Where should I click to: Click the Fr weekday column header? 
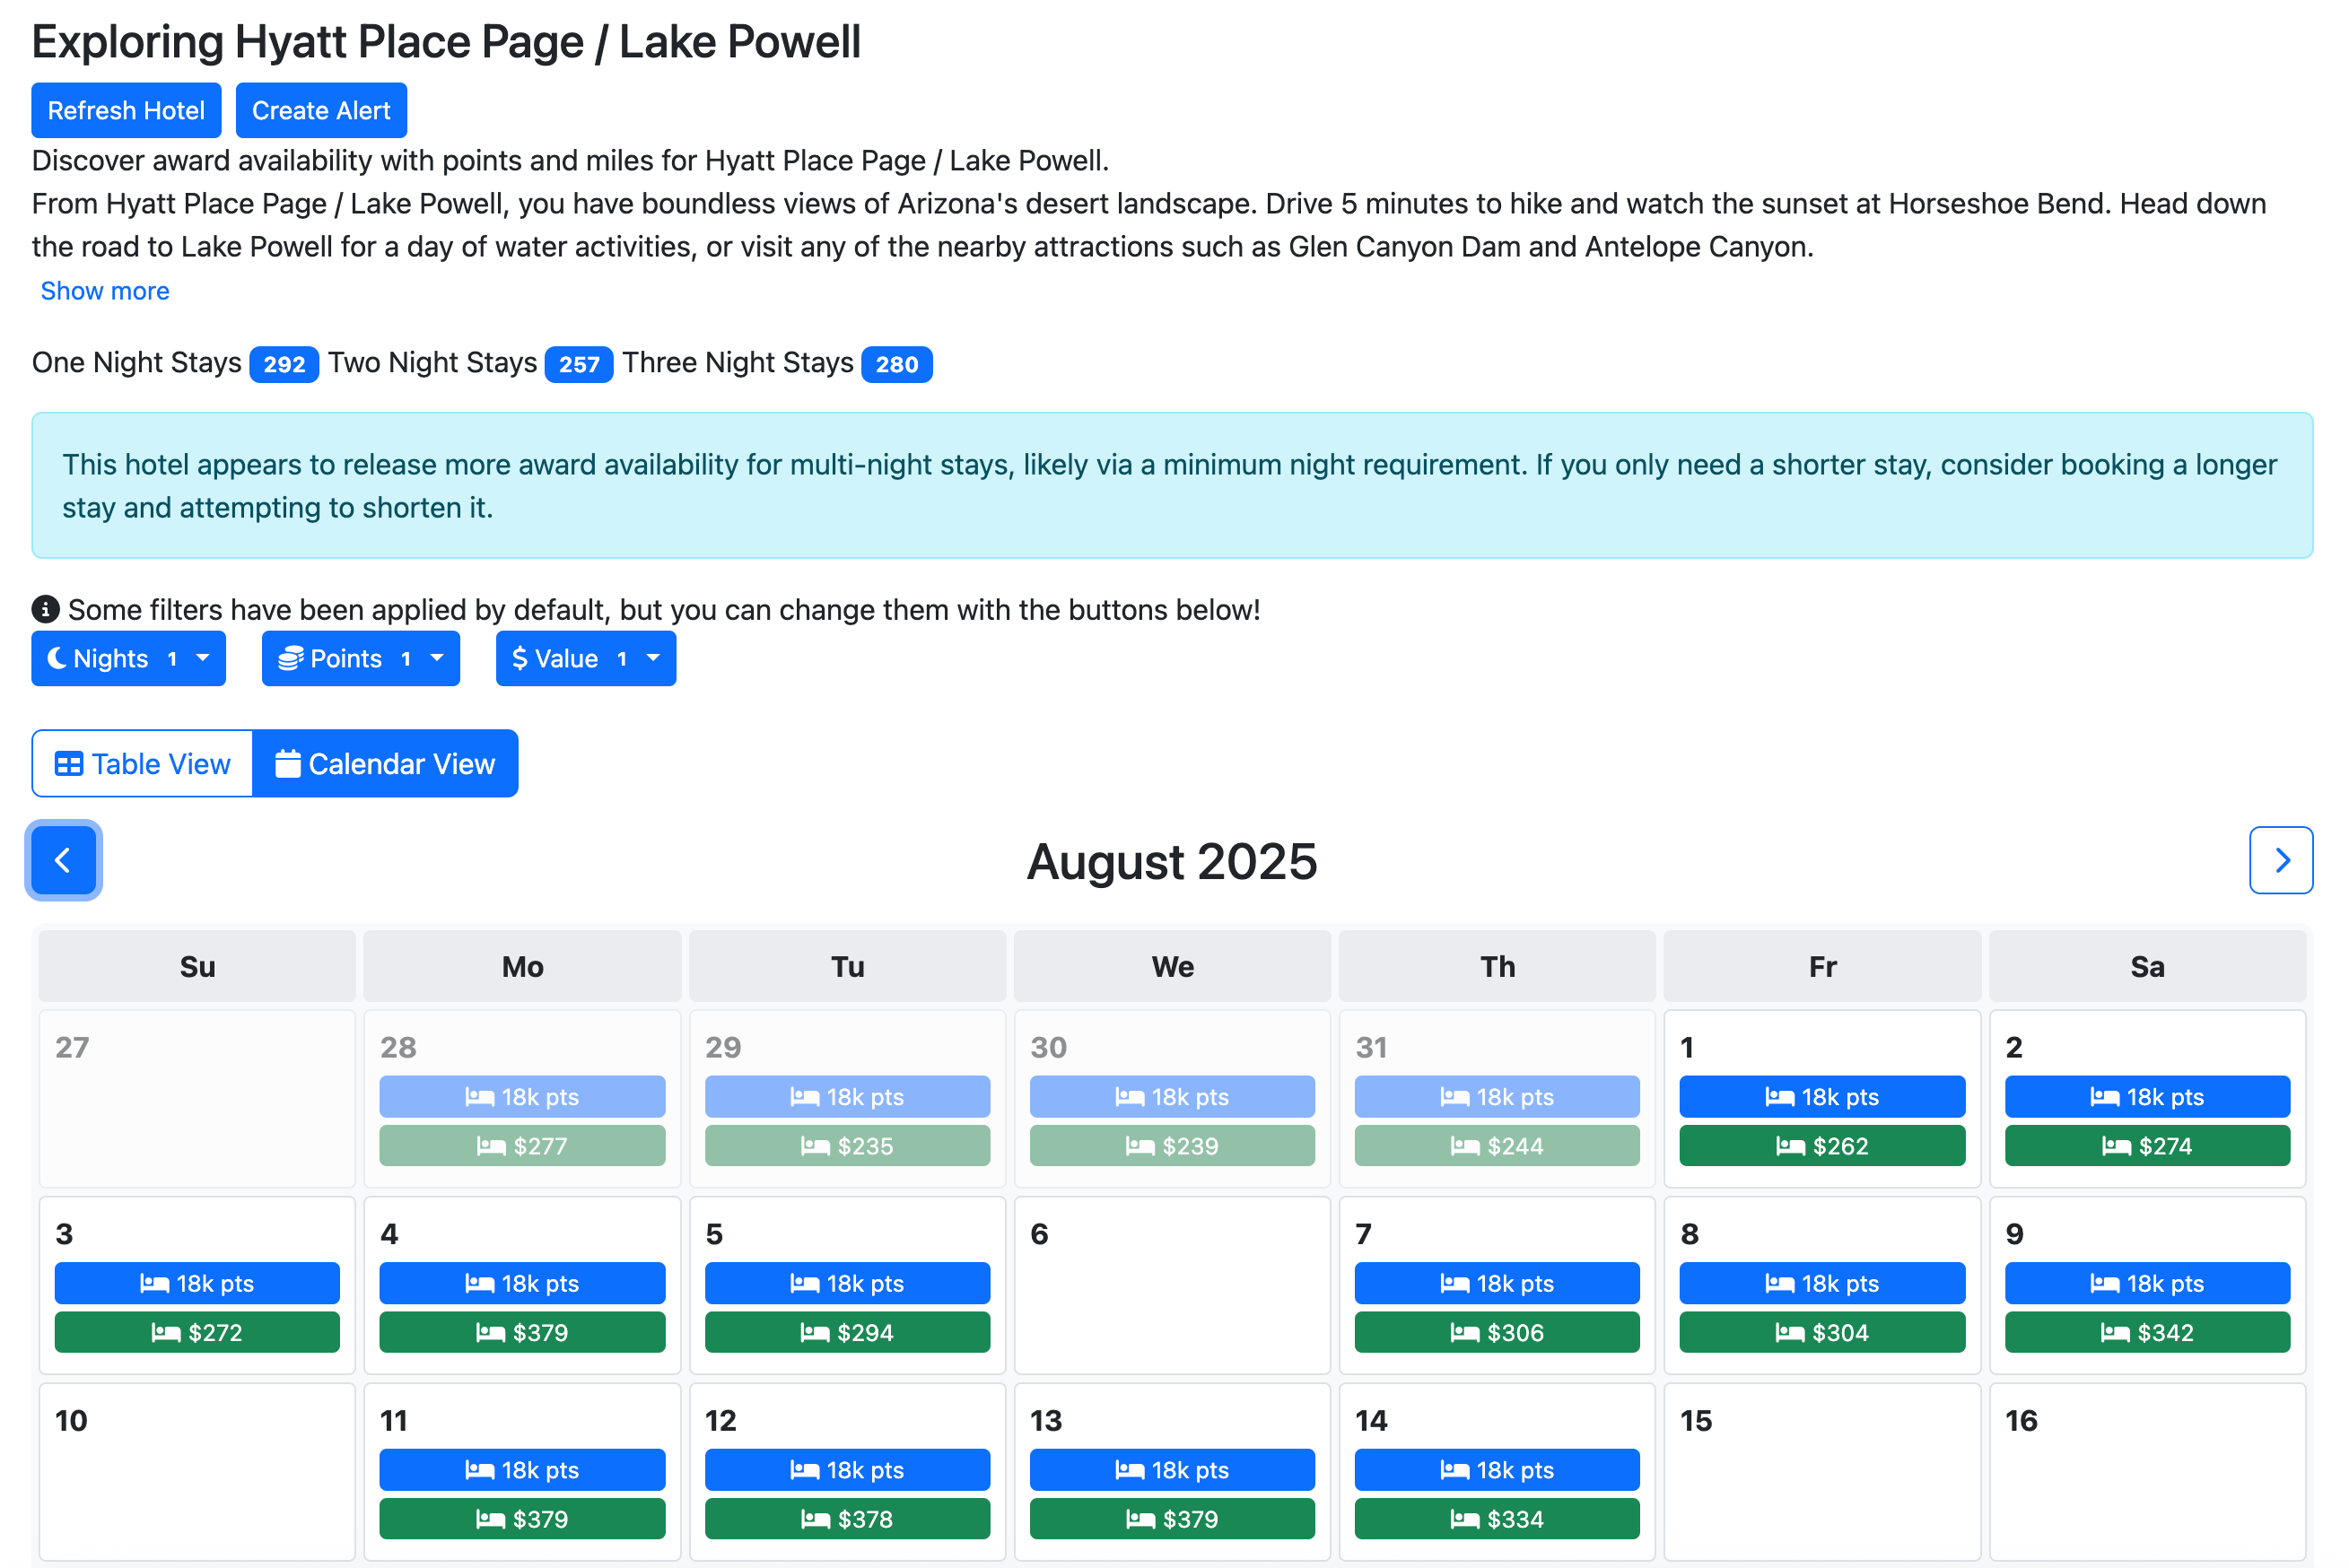1821,966
